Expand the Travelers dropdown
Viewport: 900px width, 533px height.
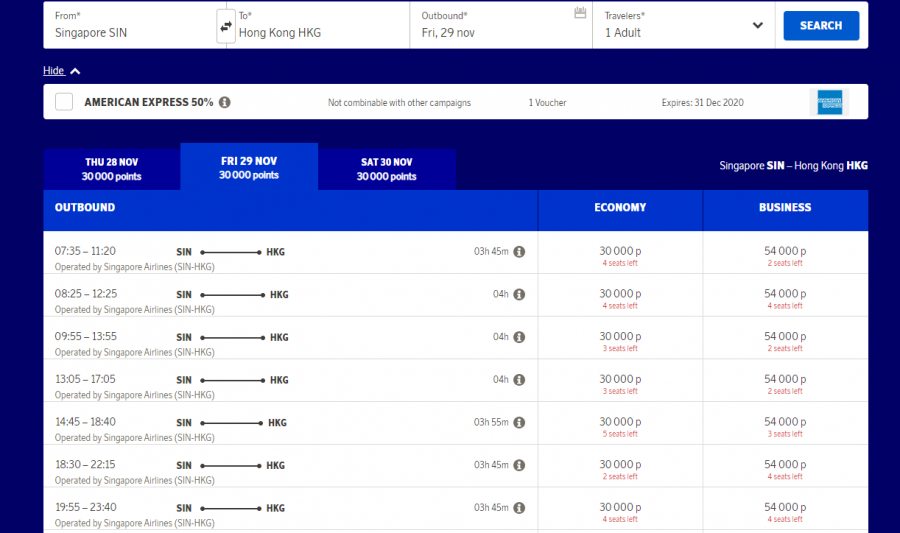point(757,26)
